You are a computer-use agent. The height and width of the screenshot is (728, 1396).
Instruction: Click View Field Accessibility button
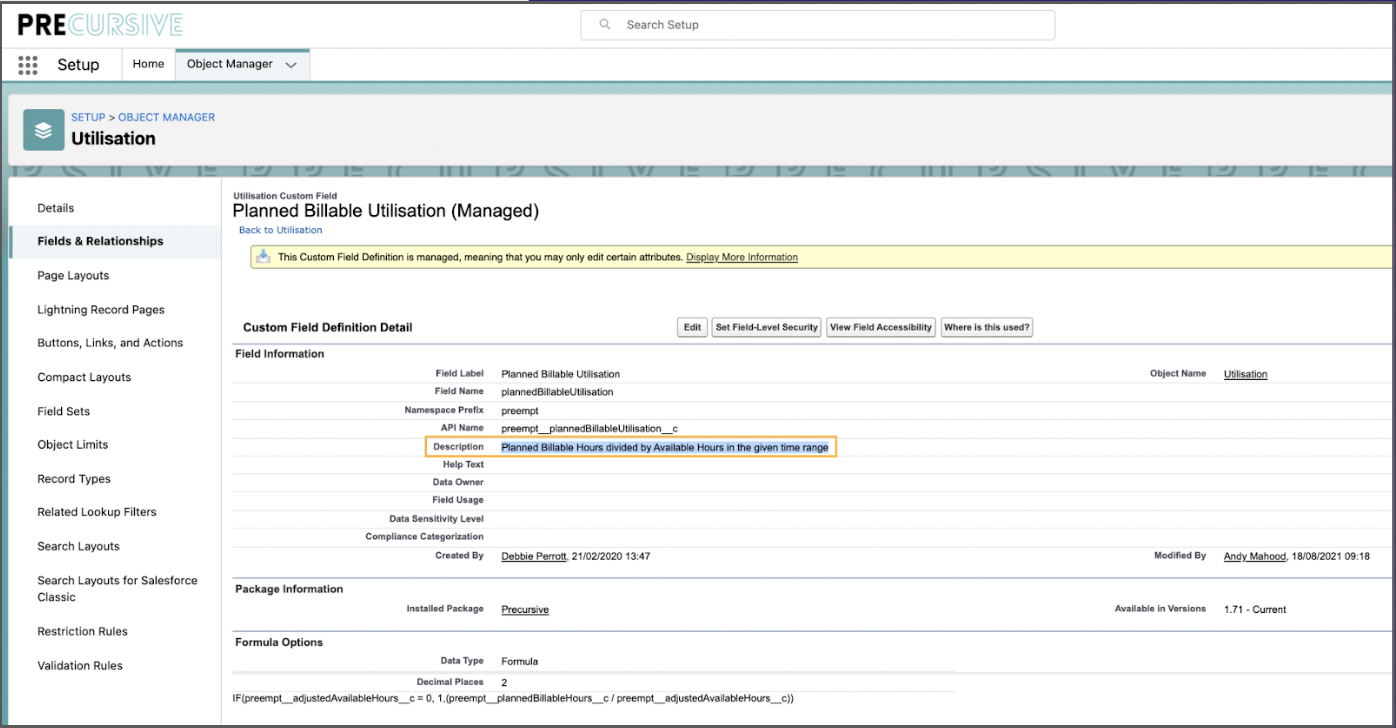pyautogui.click(x=881, y=327)
